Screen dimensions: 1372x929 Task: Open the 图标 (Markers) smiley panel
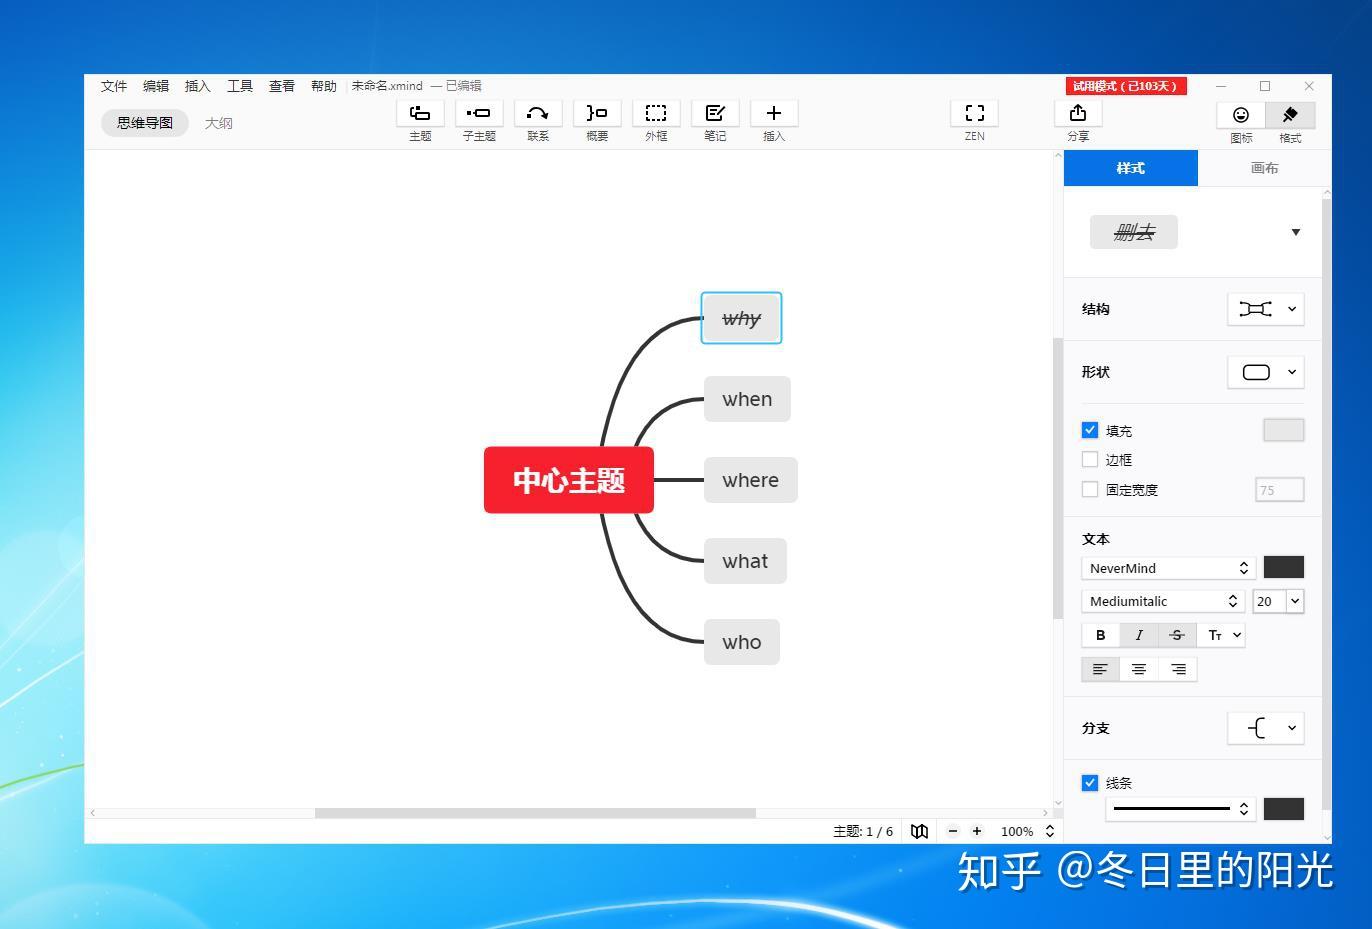(1241, 115)
